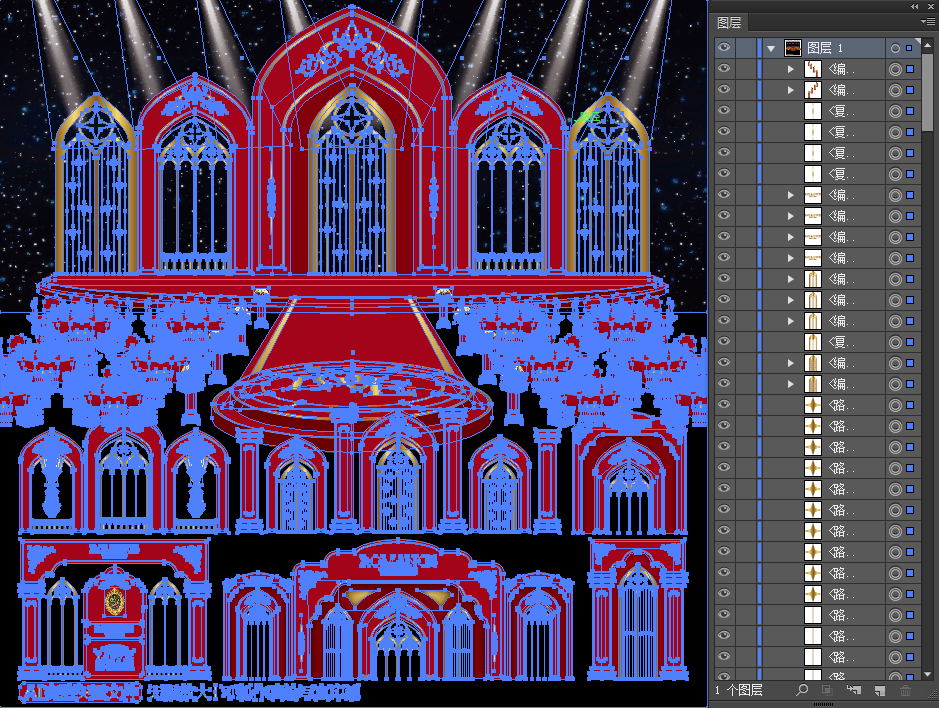Screen dimensions: 939x708
Task: Click the target circle of 图层 1
Action: [x=895, y=48]
